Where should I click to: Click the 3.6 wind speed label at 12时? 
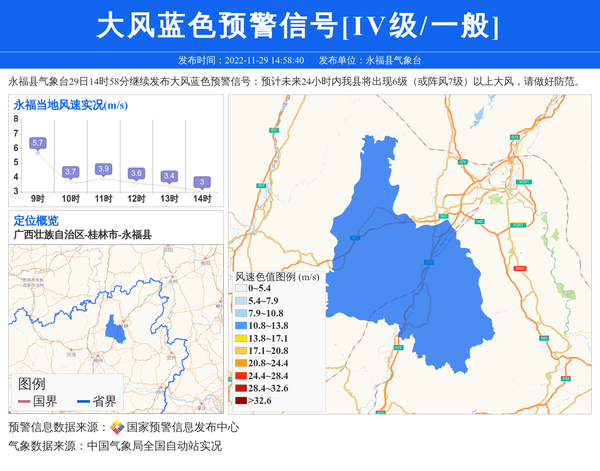point(136,173)
